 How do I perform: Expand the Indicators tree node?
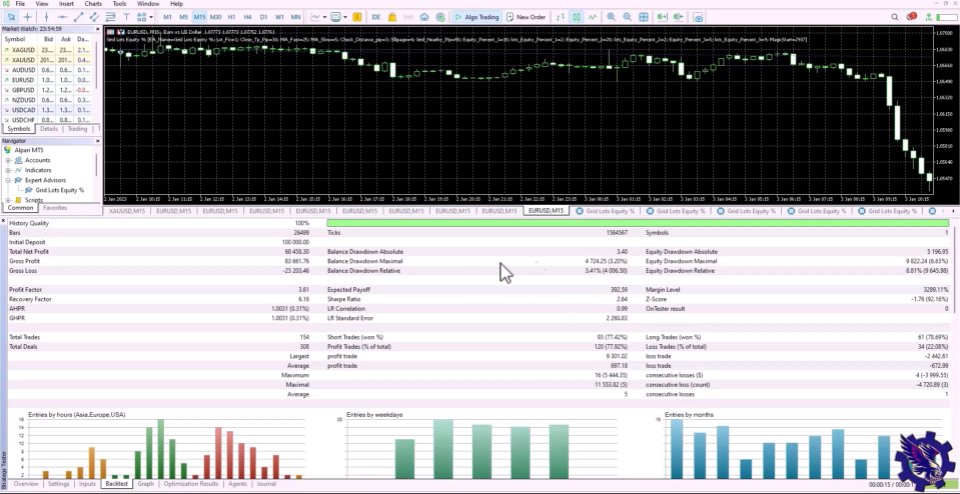pyautogui.click(x=9, y=170)
